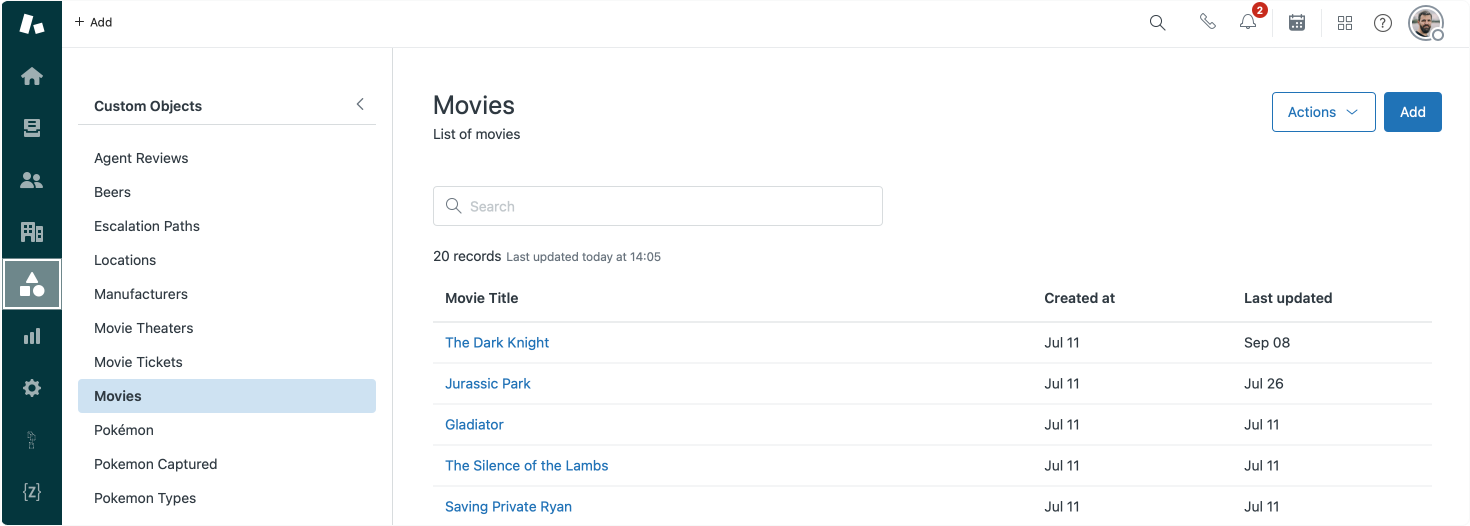
Task: Focus the movies Search field
Action: point(658,206)
